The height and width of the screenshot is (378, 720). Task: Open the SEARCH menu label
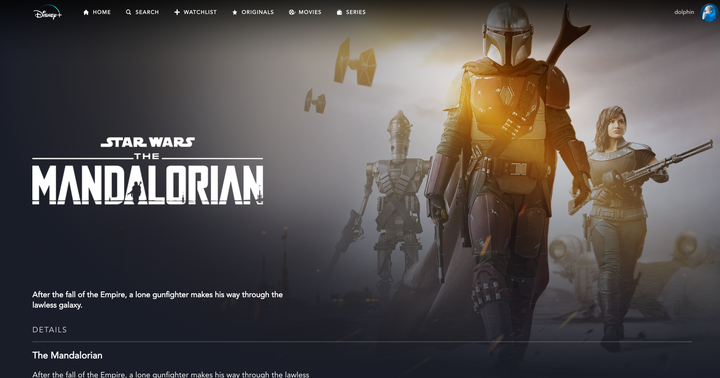click(x=147, y=12)
